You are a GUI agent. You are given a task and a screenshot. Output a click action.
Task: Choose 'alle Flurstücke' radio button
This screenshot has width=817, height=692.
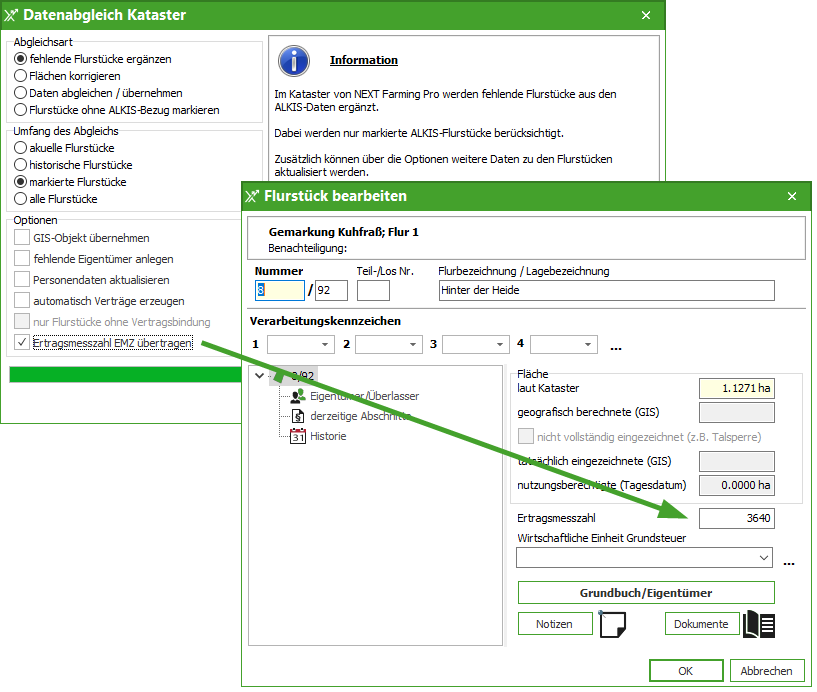20,199
